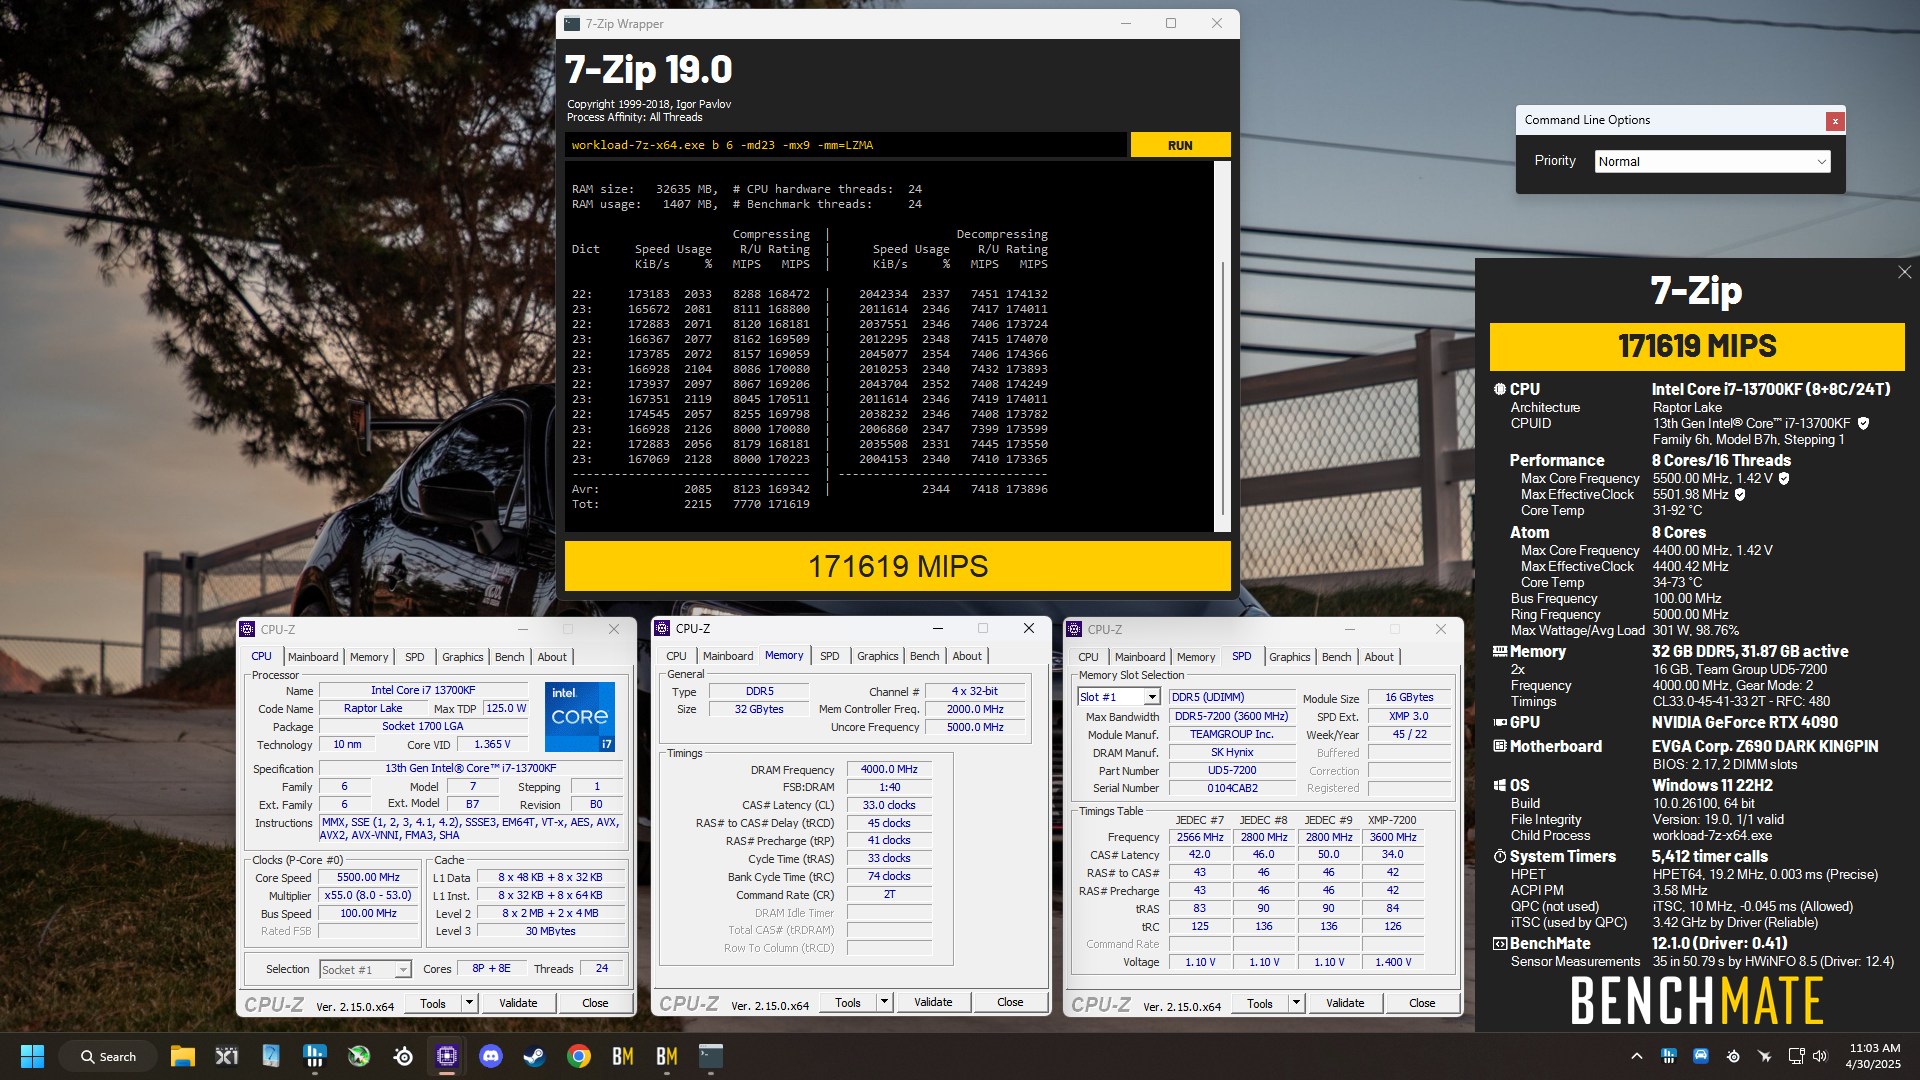The width and height of the screenshot is (1920, 1080).
Task: Click Validate in CPU-Z CPU window
Action: pyautogui.click(x=518, y=1003)
